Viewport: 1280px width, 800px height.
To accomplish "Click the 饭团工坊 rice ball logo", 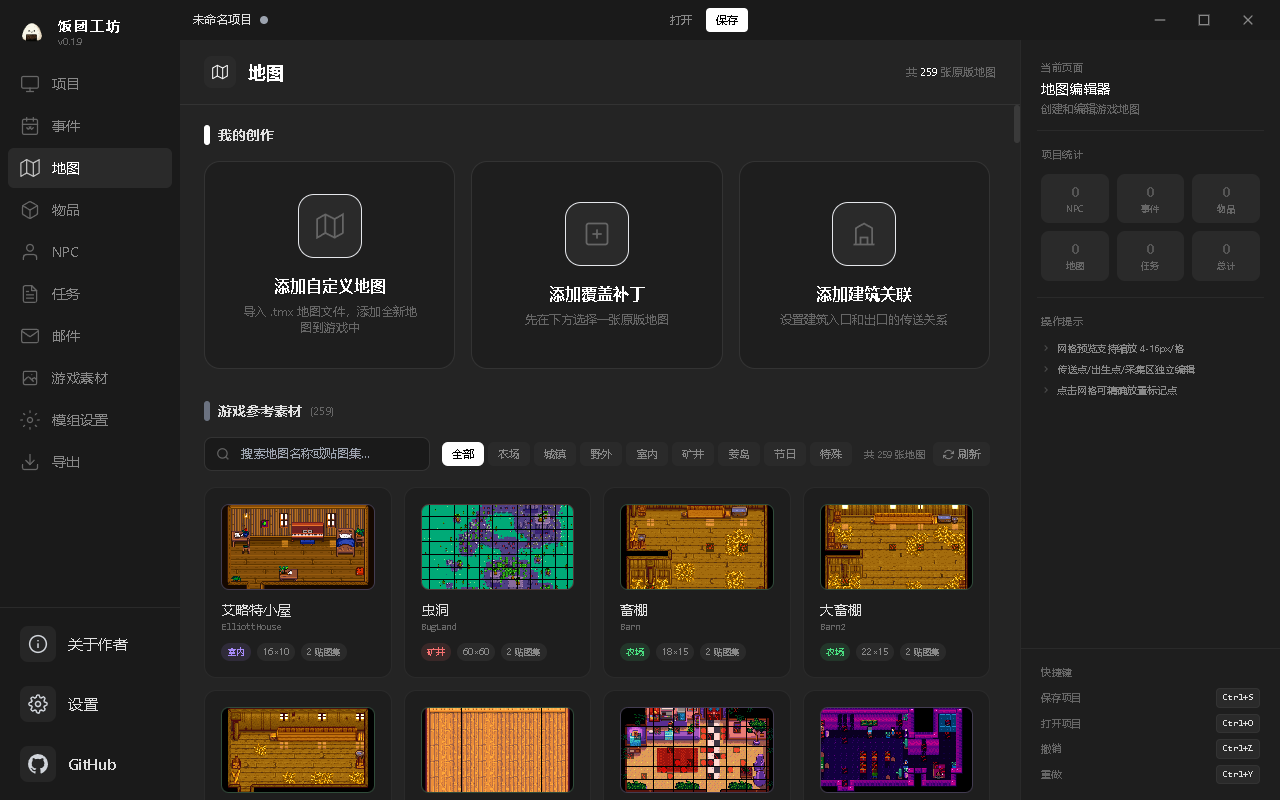I will click(x=32, y=32).
